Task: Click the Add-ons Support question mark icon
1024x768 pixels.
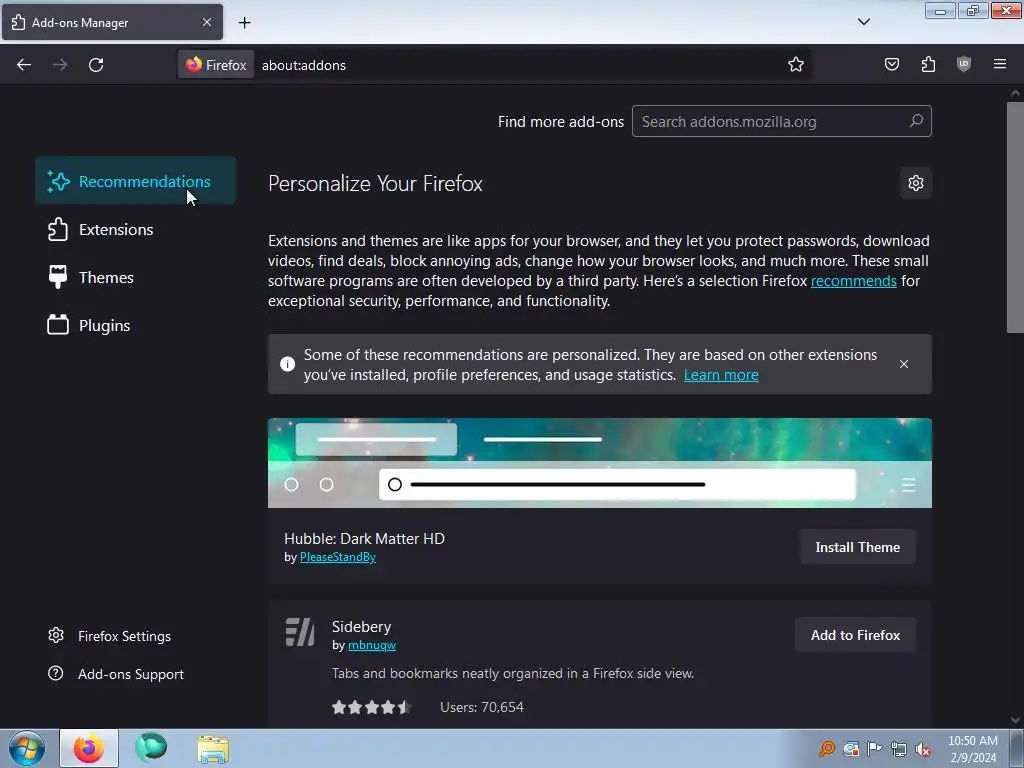Action: [x=56, y=673]
